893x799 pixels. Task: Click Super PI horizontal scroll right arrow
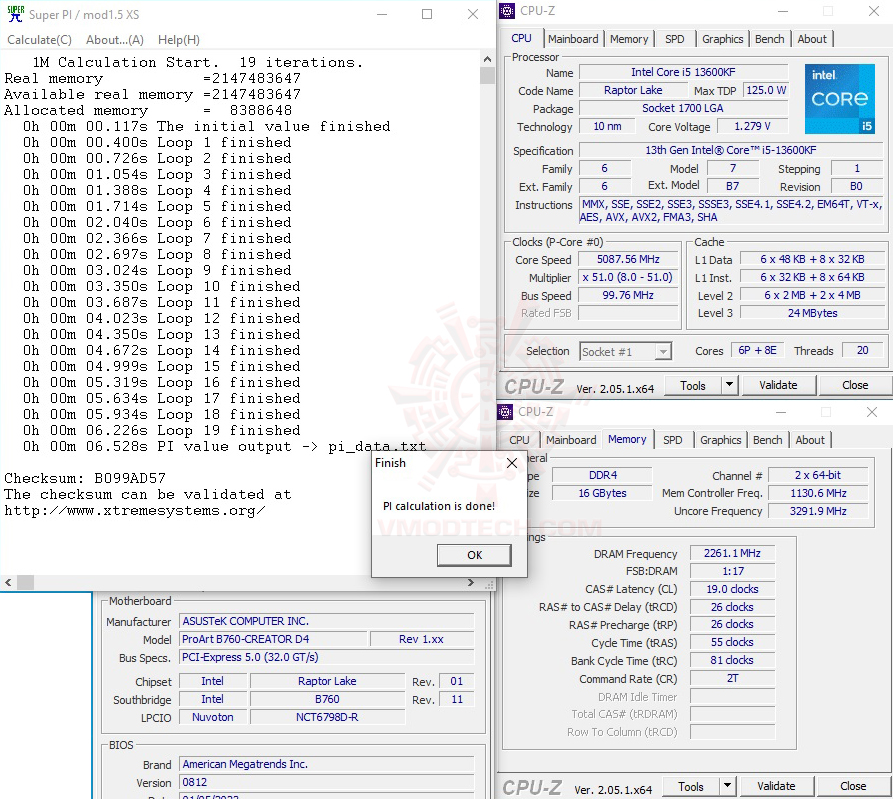coord(472,582)
